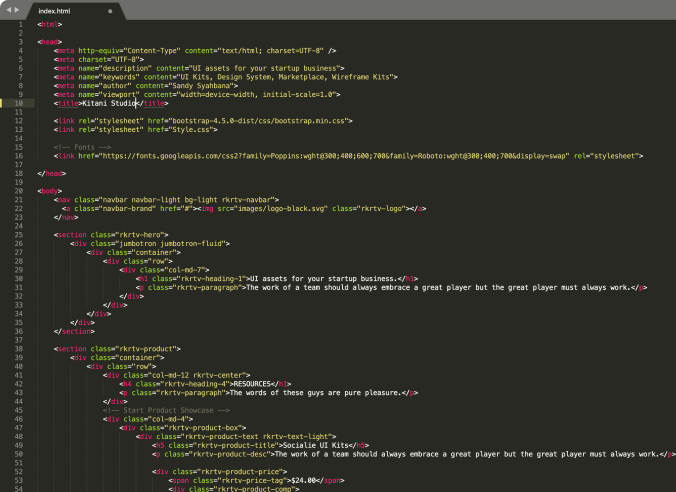676x492 pixels.
Task: Click closing nav tag on line 23
Action: click(66, 217)
